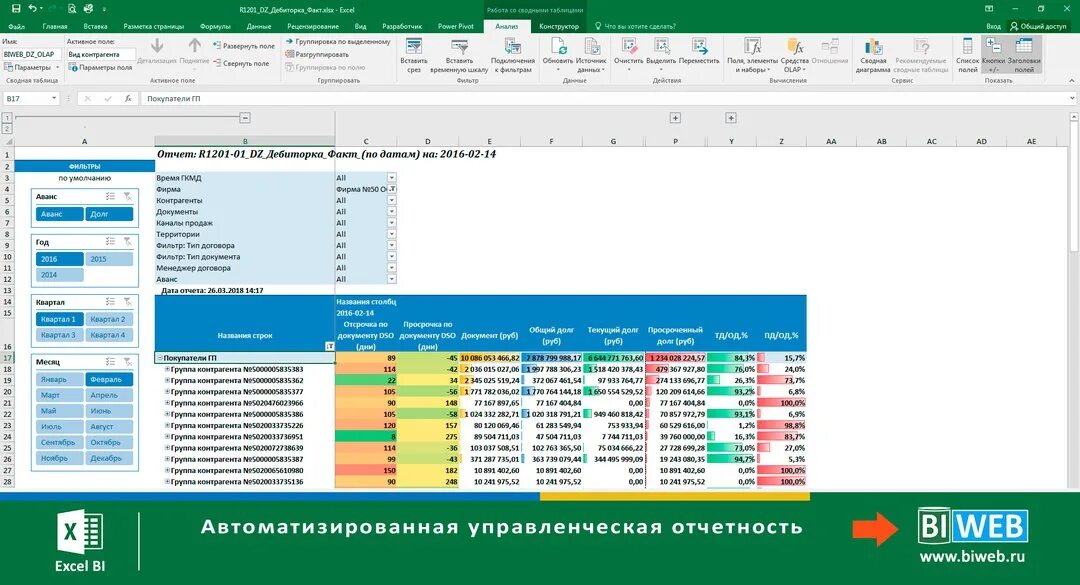The image size is (1080, 585).
Task: Open the Фирма filter dropdown
Action: coord(391,189)
